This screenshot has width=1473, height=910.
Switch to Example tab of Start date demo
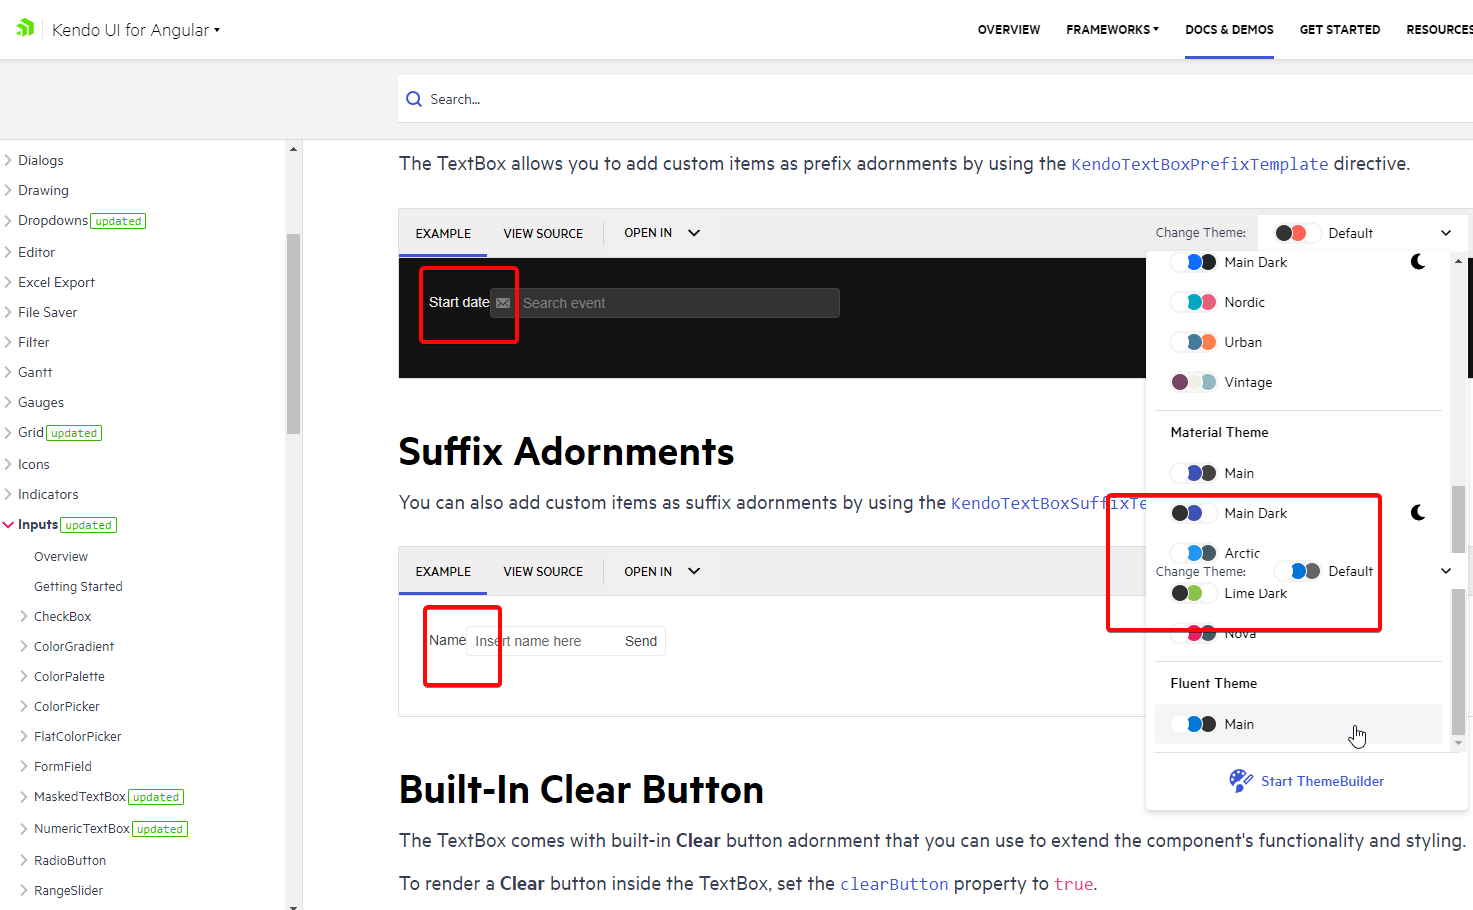click(443, 234)
